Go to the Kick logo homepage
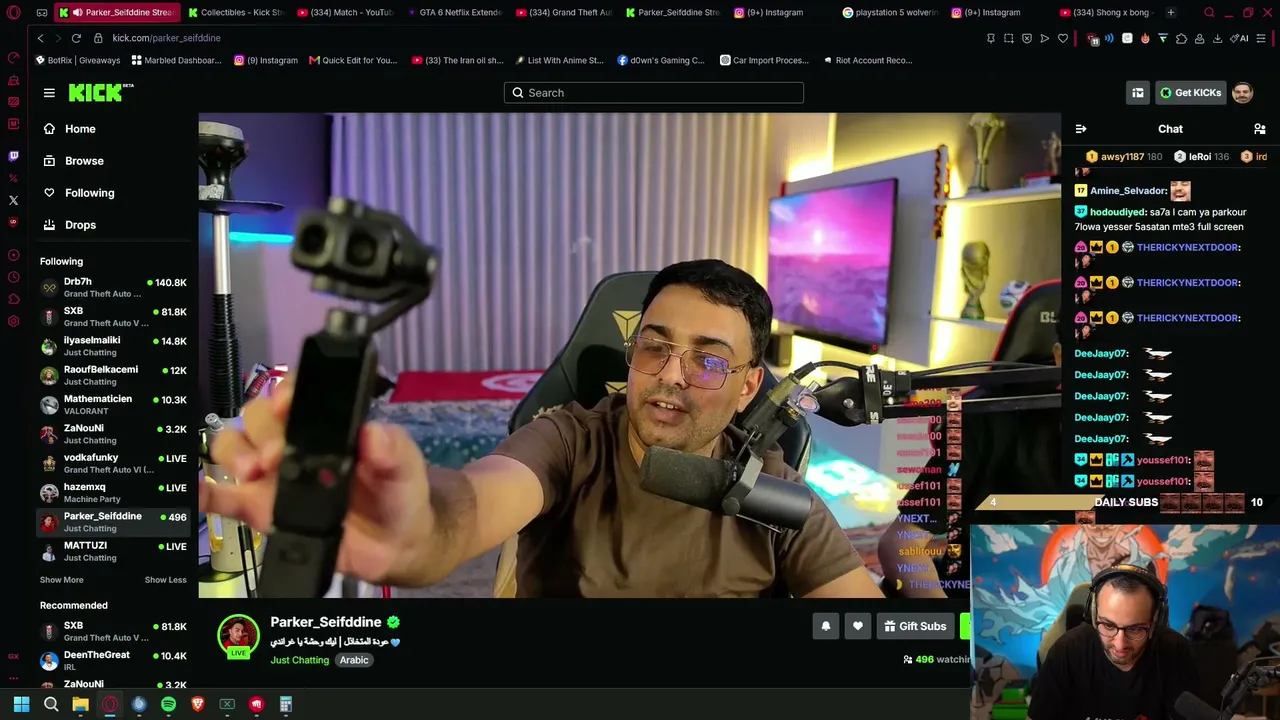Viewport: 1280px width, 720px height. 100,93
